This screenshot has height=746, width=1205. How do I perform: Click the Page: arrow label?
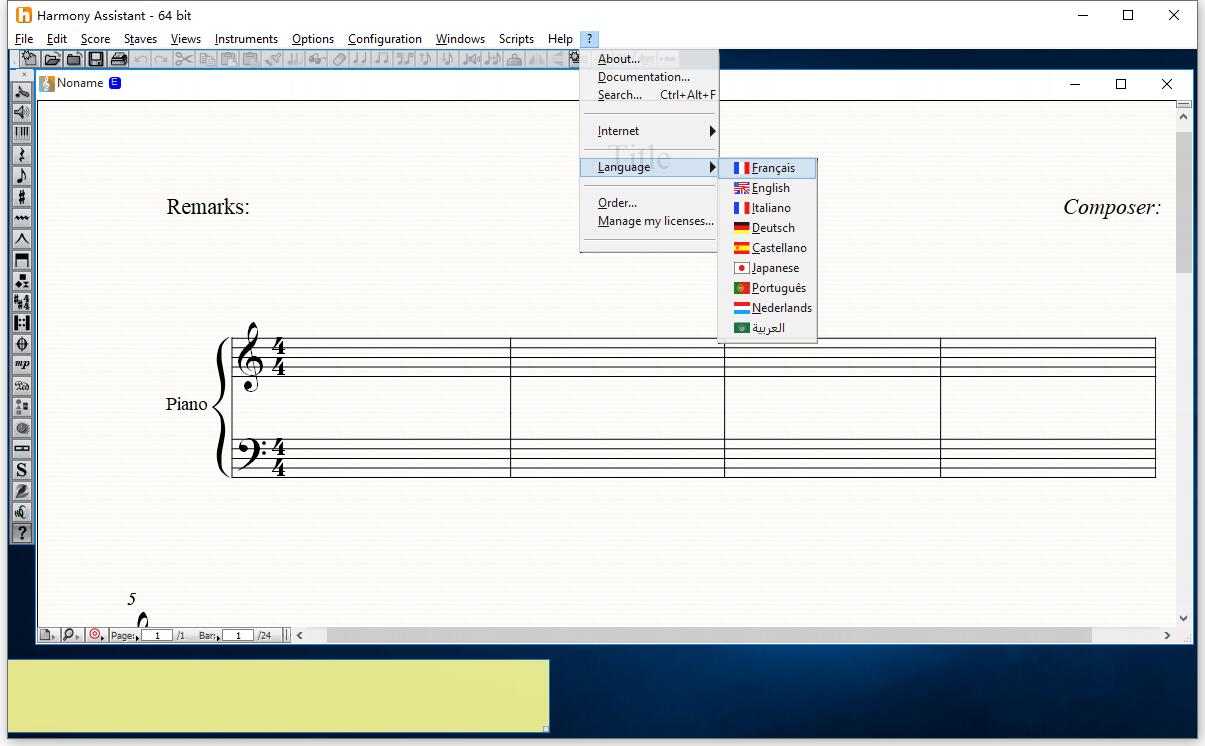pos(124,635)
